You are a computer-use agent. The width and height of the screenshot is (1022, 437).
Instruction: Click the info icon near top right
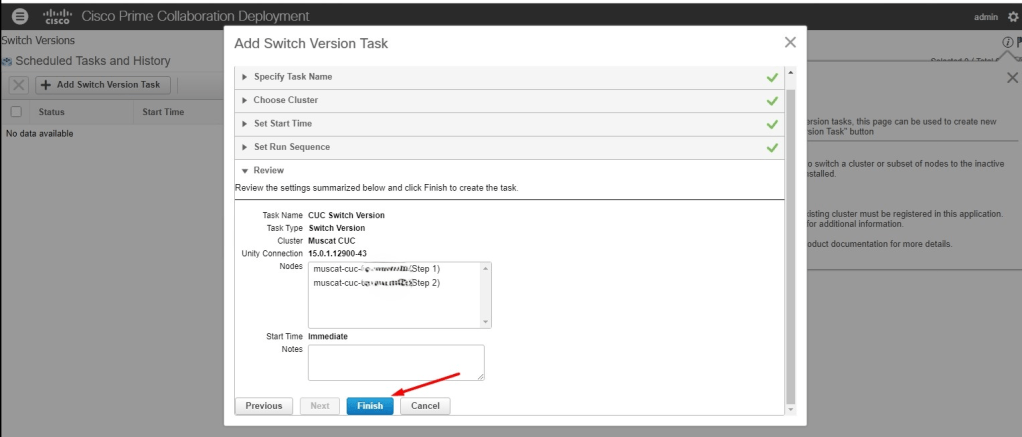coord(1007,42)
